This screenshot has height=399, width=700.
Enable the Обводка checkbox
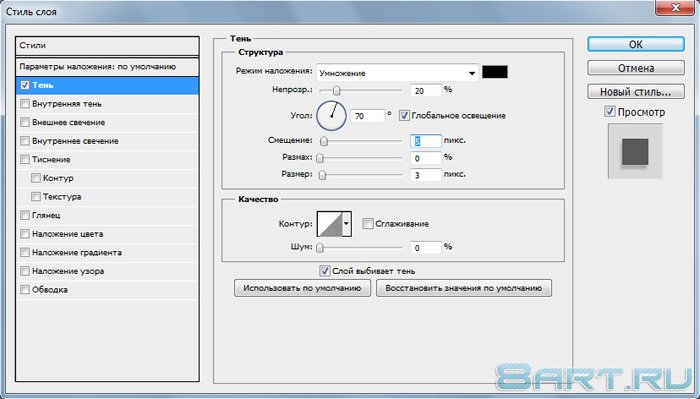25,290
